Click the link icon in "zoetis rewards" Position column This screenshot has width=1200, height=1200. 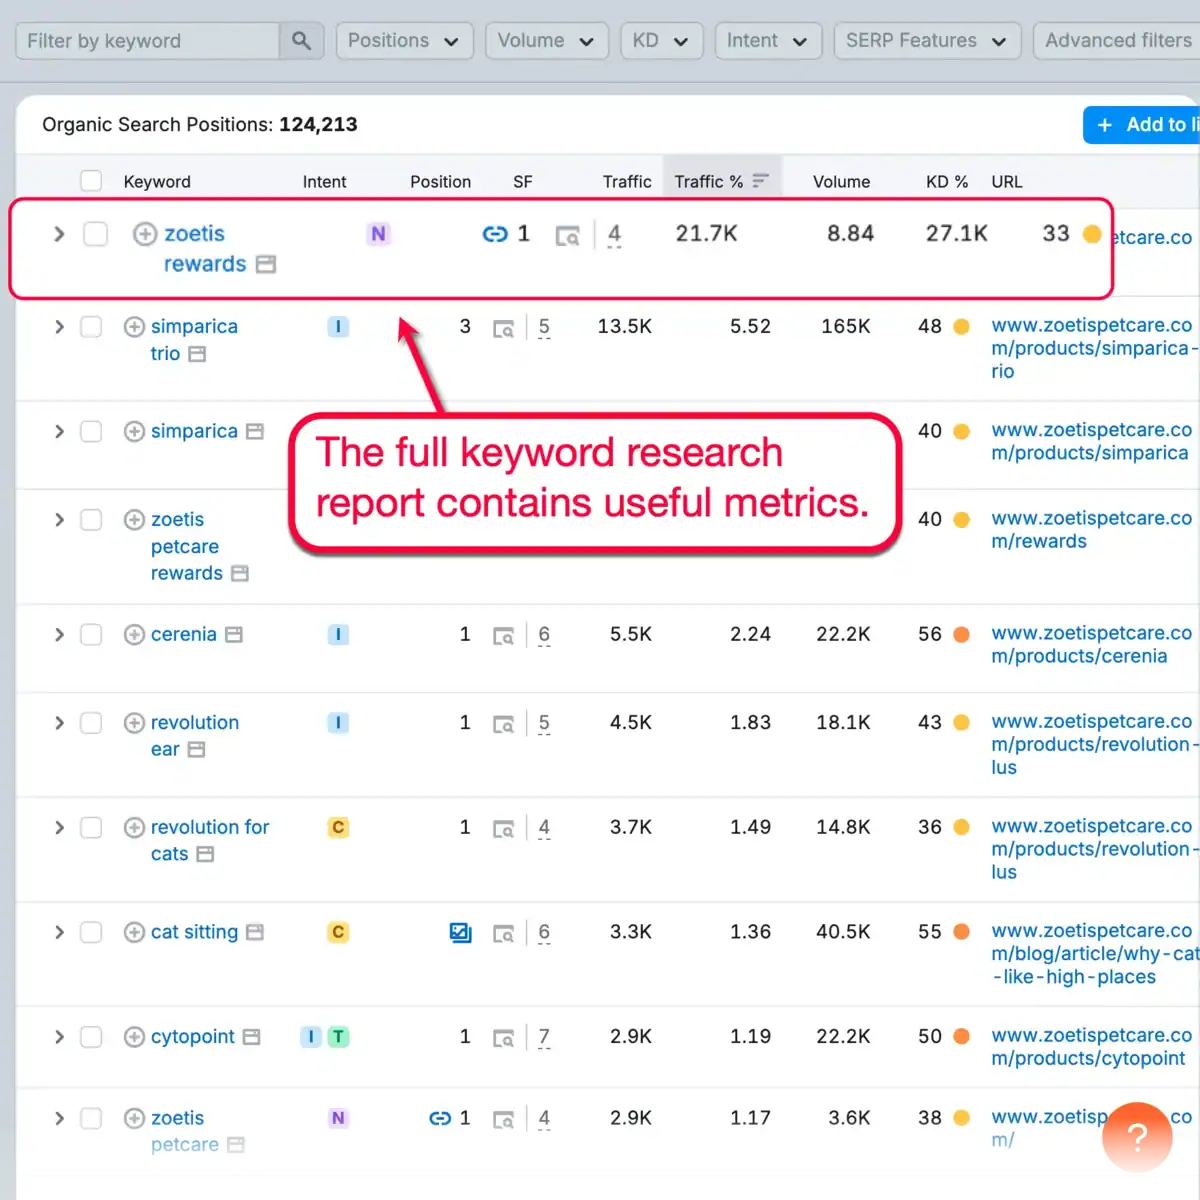[x=494, y=233]
